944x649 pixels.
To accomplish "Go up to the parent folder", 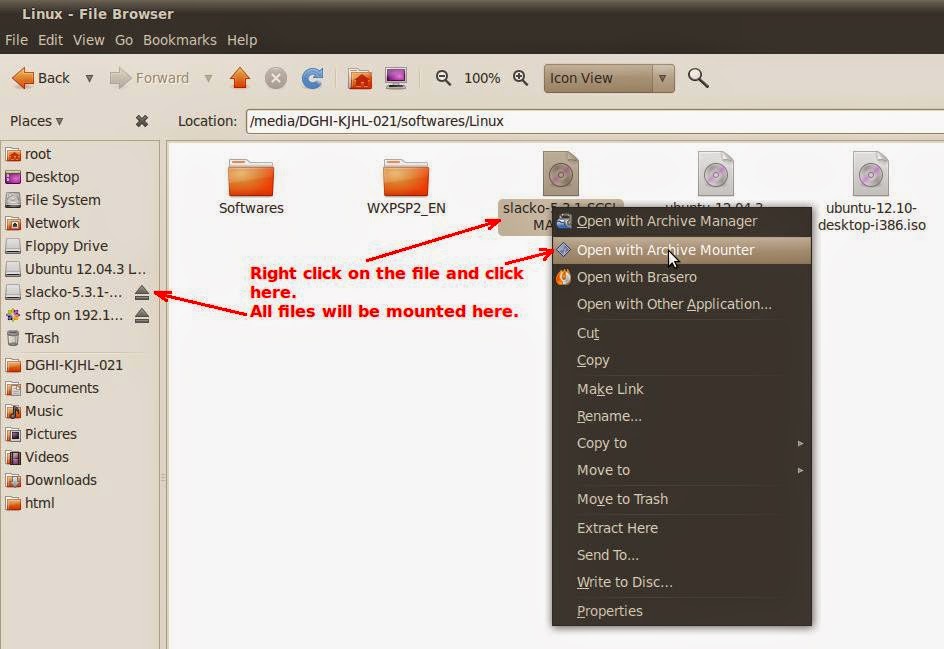I will click(240, 77).
